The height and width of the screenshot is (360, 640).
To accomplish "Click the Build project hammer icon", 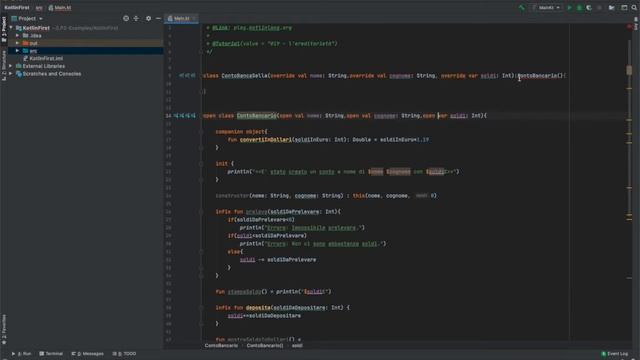I will (x=522, y=7).
